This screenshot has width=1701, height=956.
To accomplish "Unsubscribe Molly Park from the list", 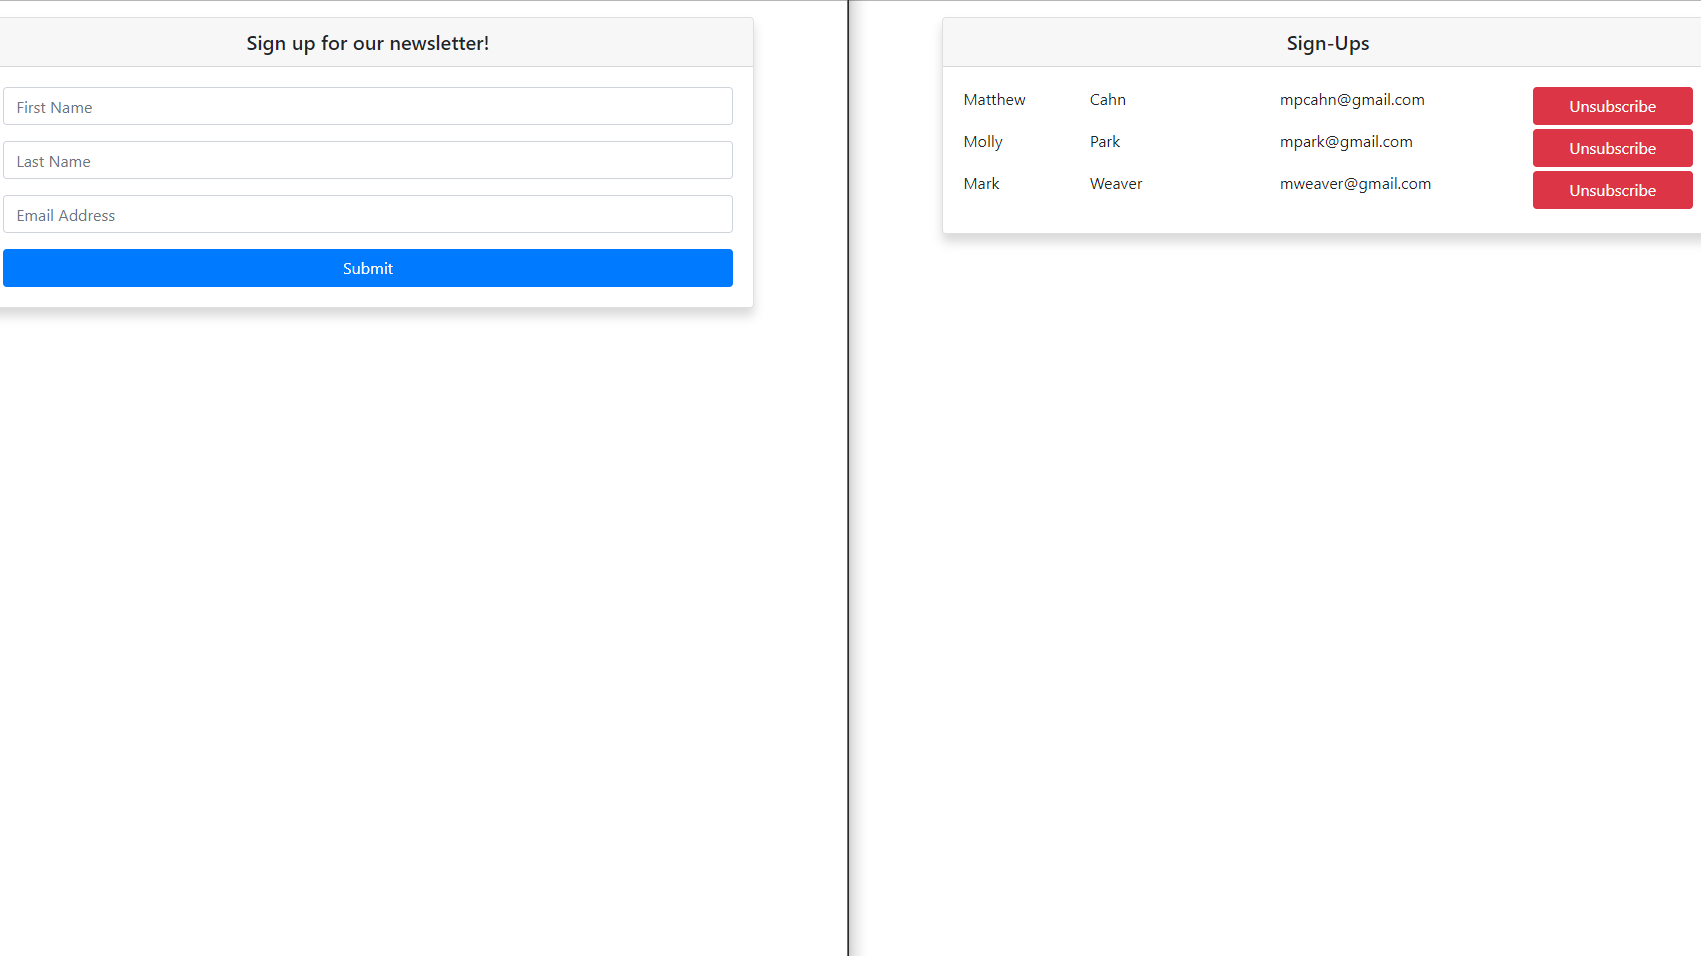I will 1612,148.
